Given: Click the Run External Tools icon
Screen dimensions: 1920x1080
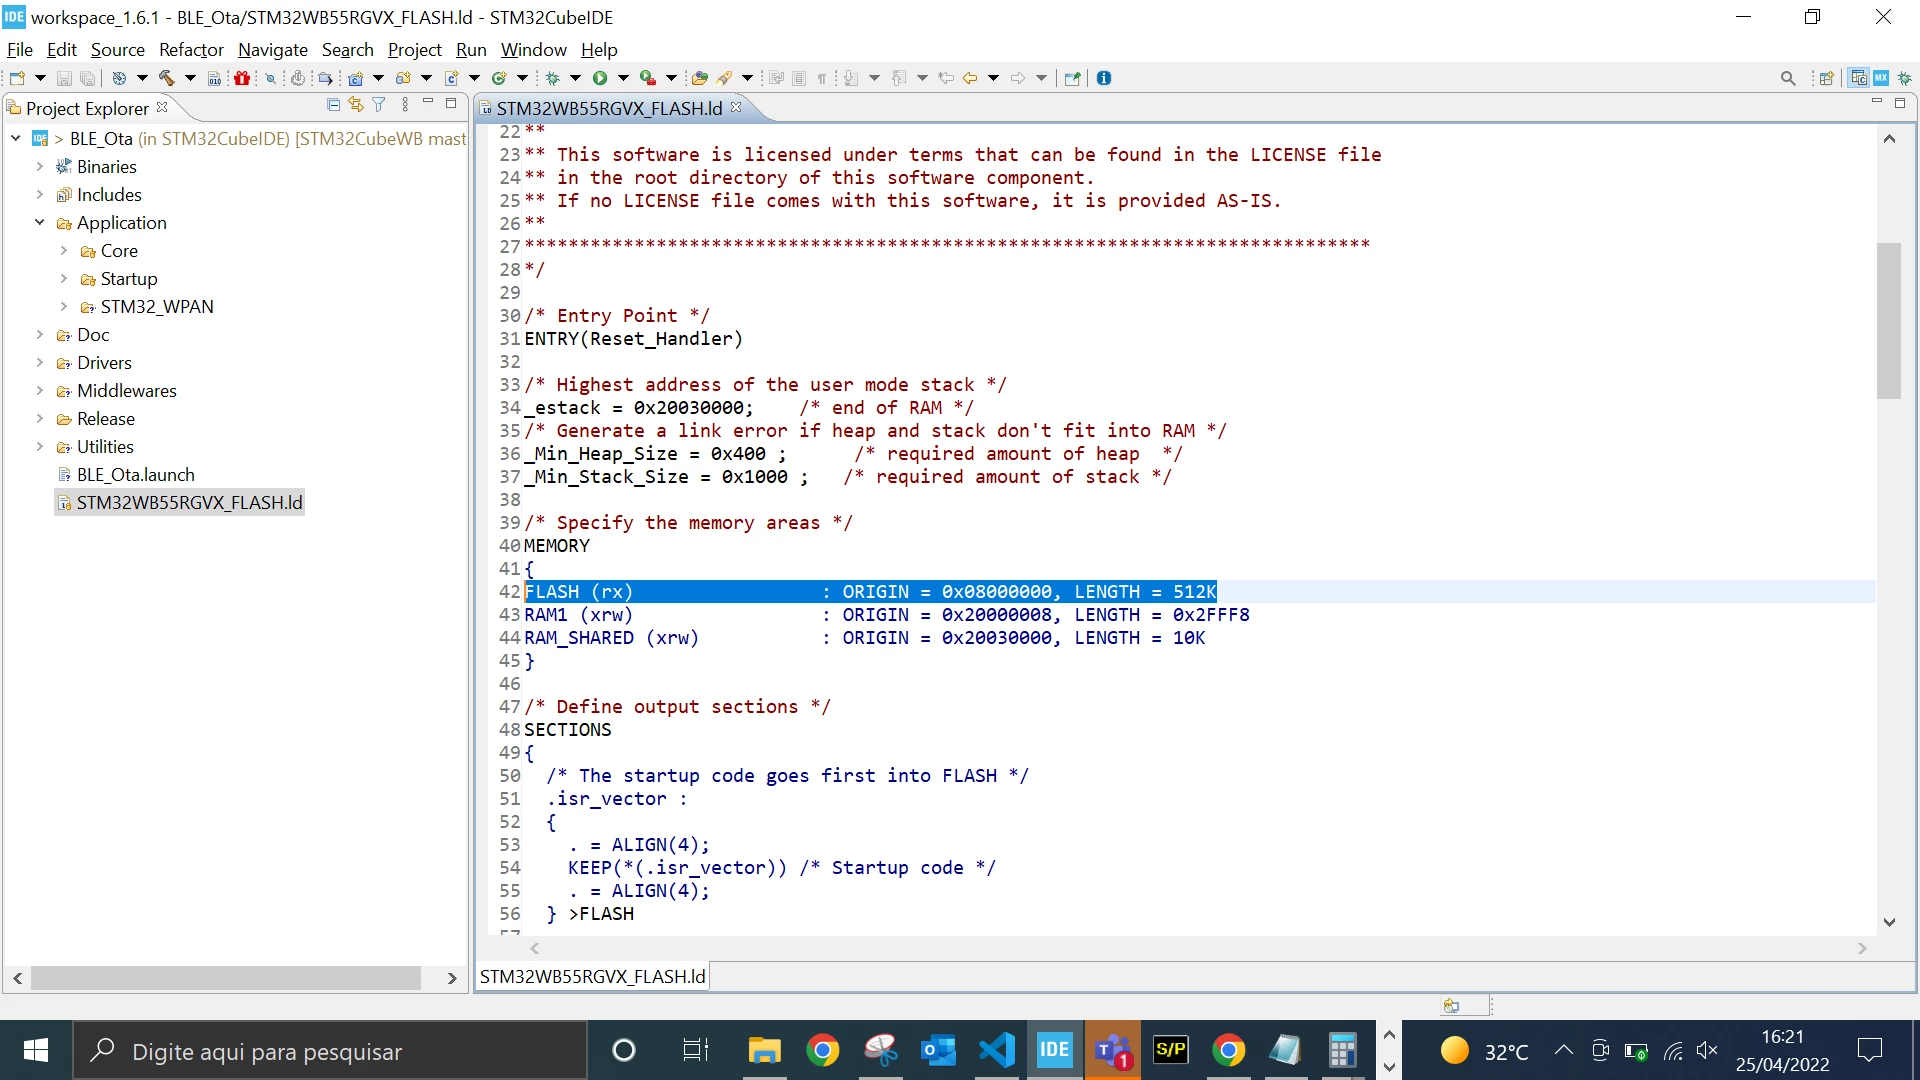Looking at the screenshot, I should (648, 78).
